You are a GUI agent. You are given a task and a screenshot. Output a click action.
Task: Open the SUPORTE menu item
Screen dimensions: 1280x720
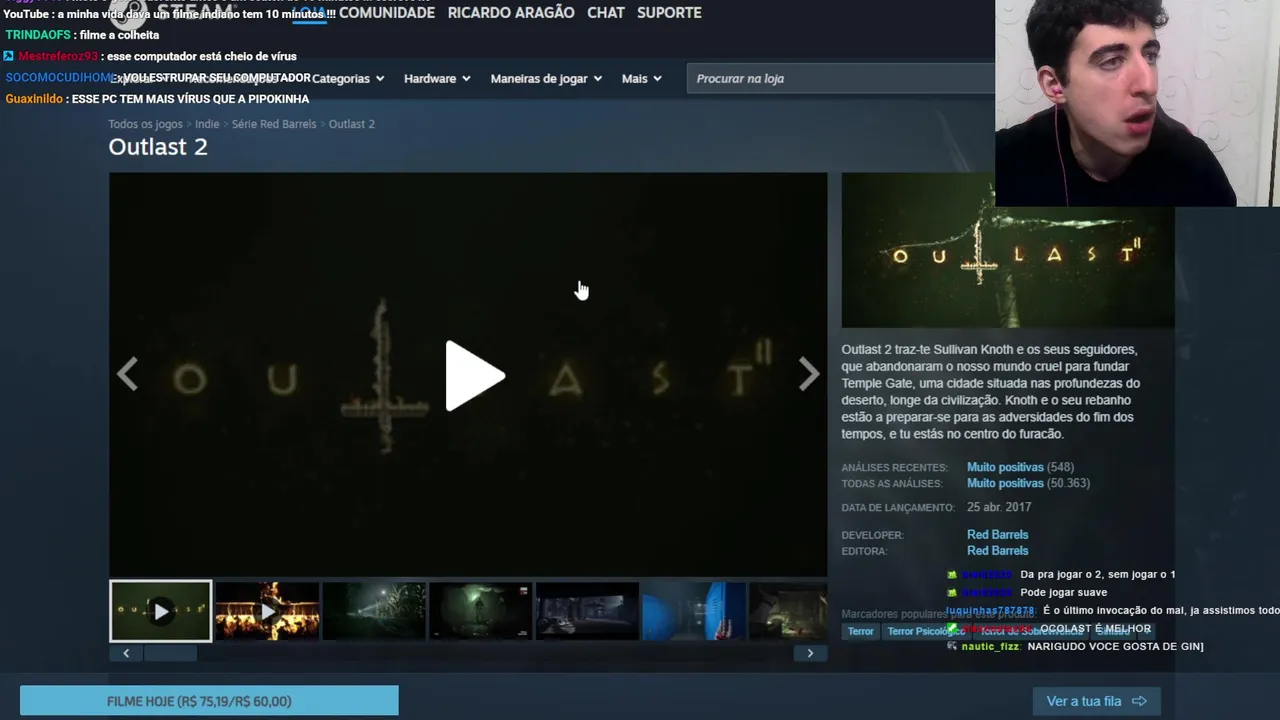click(669, 13)
